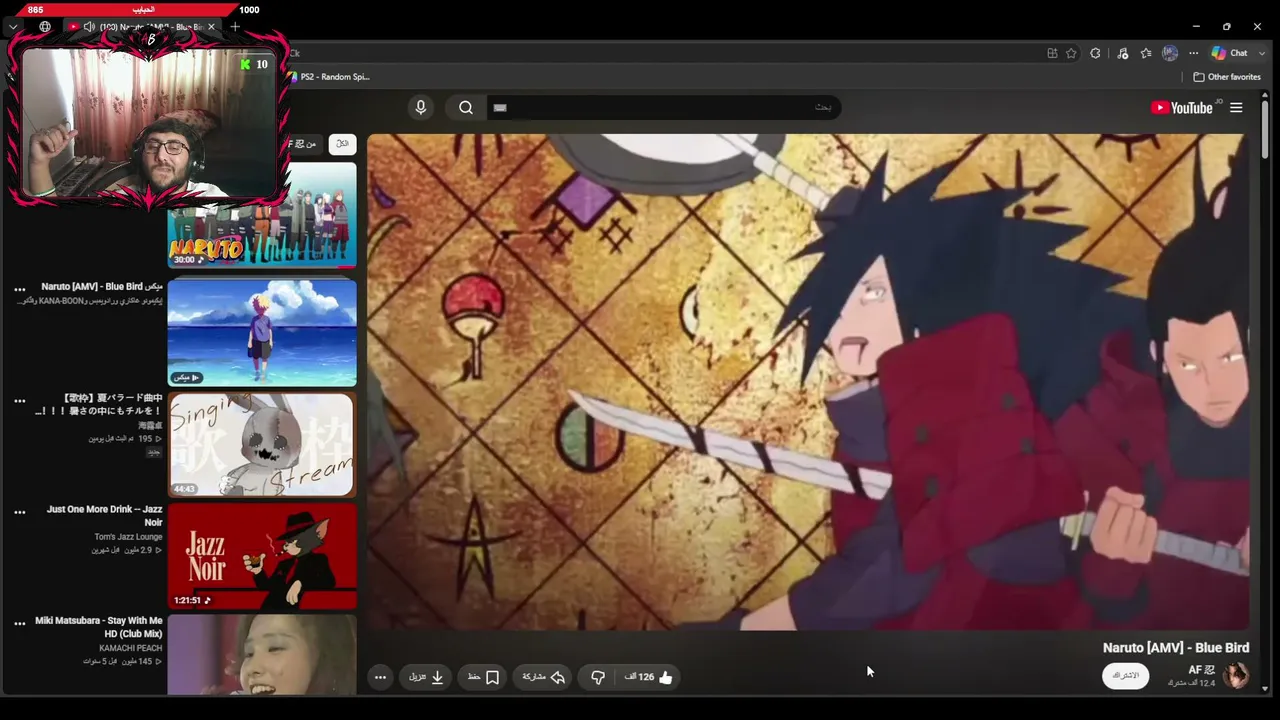Open the Naruto 30:00 group thumbnail

[x=262, y=215]
